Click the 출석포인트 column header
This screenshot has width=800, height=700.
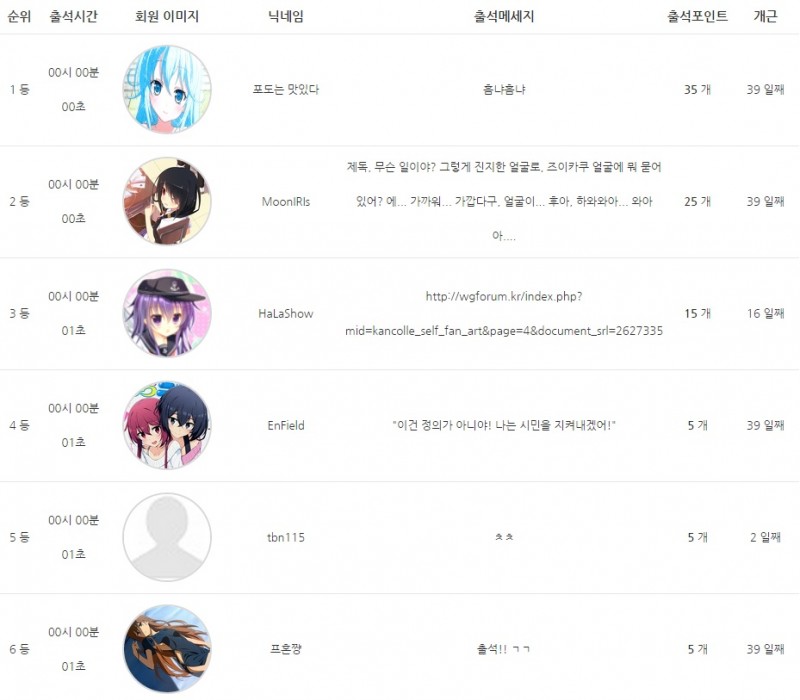click(x=697, y=16)
